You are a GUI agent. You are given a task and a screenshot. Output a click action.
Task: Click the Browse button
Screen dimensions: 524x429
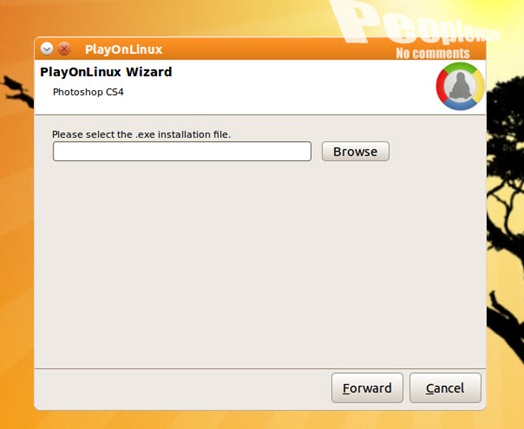[x=355, y=151]
